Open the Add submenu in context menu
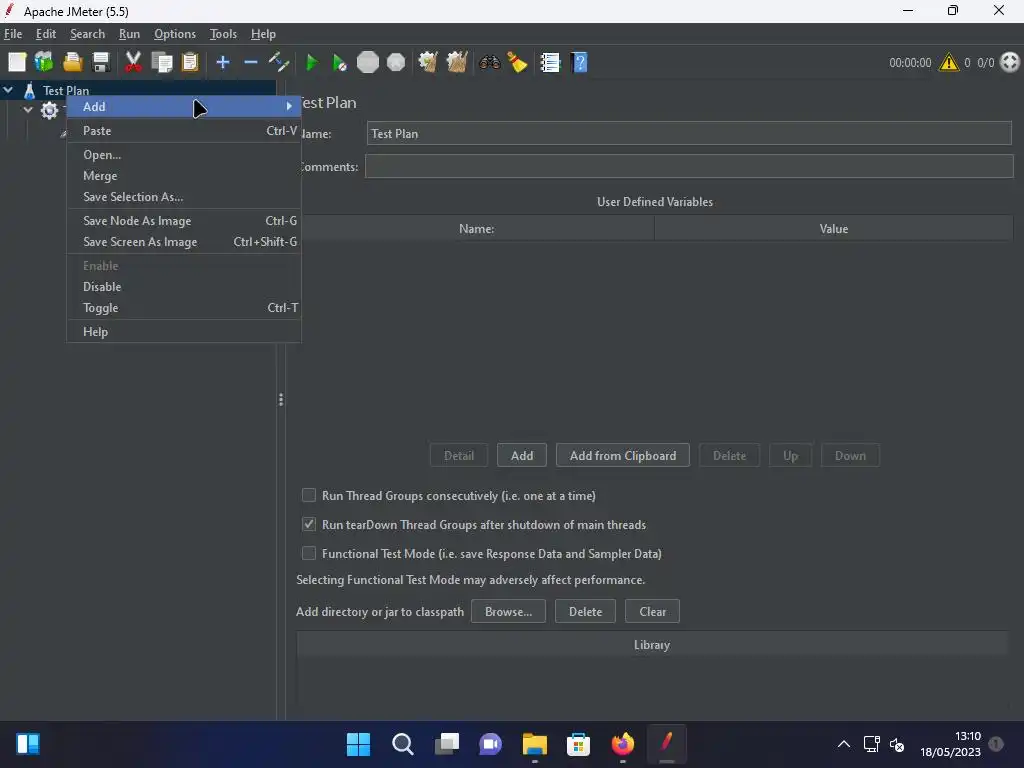Image resolution: width=1024 pixels, height=768 pixels. 184,106
